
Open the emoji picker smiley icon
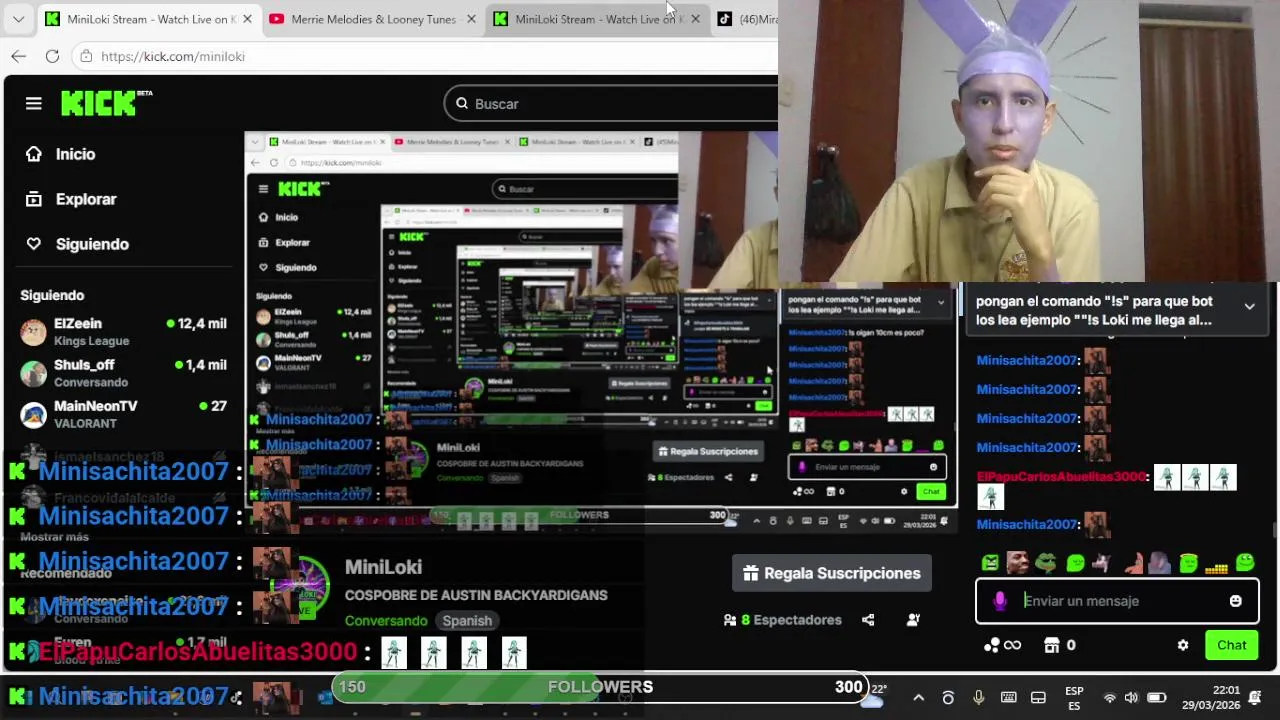tap(1236, 601)
